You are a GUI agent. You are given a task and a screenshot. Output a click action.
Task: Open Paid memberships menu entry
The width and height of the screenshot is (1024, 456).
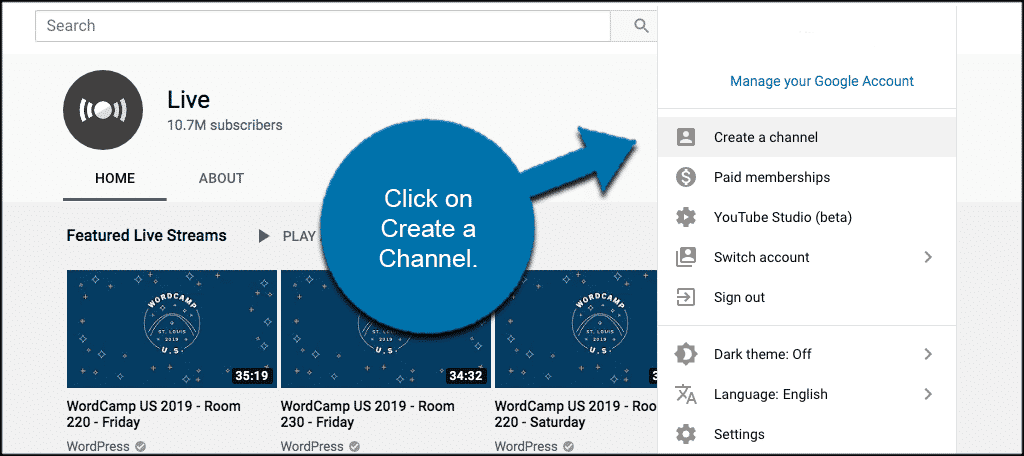pos(807,177)
